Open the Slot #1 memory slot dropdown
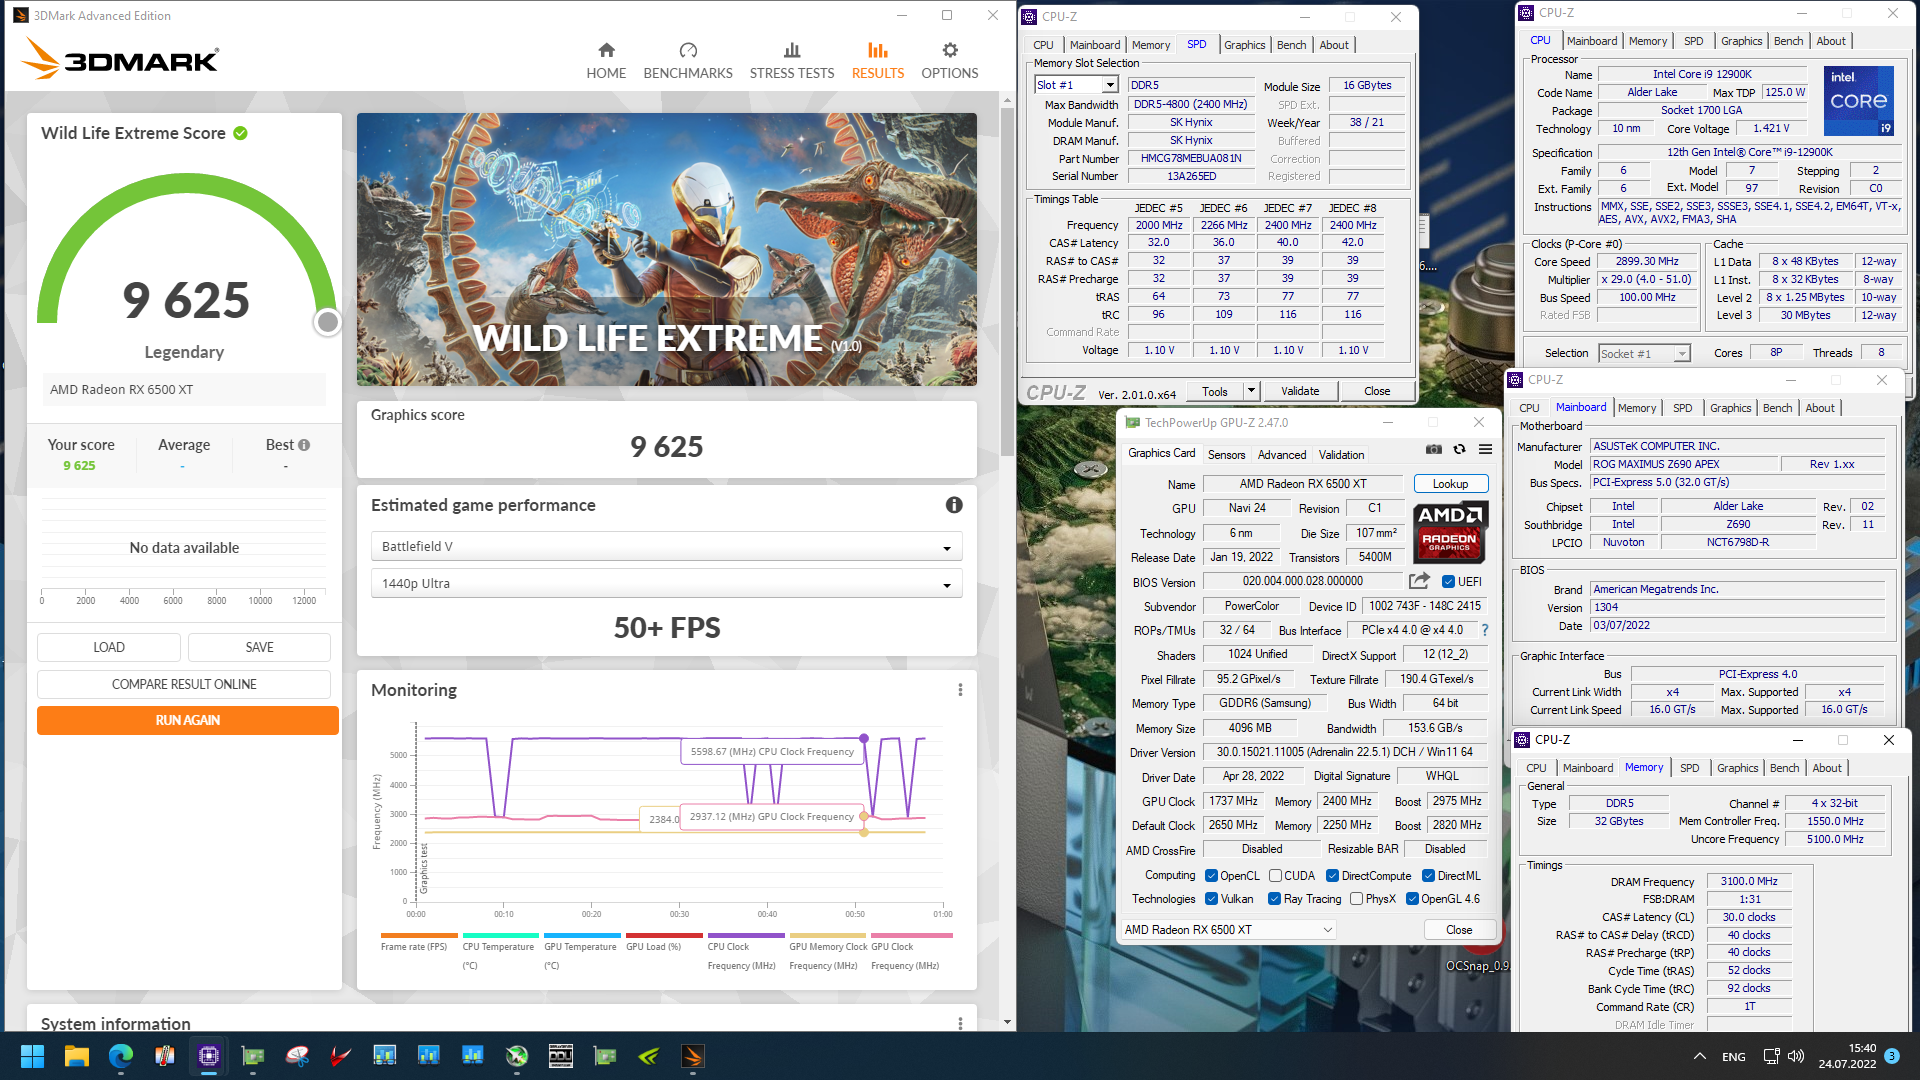Image resolution: width=1920 pixels, height=1080 pixels. [x=1076, y=85]
